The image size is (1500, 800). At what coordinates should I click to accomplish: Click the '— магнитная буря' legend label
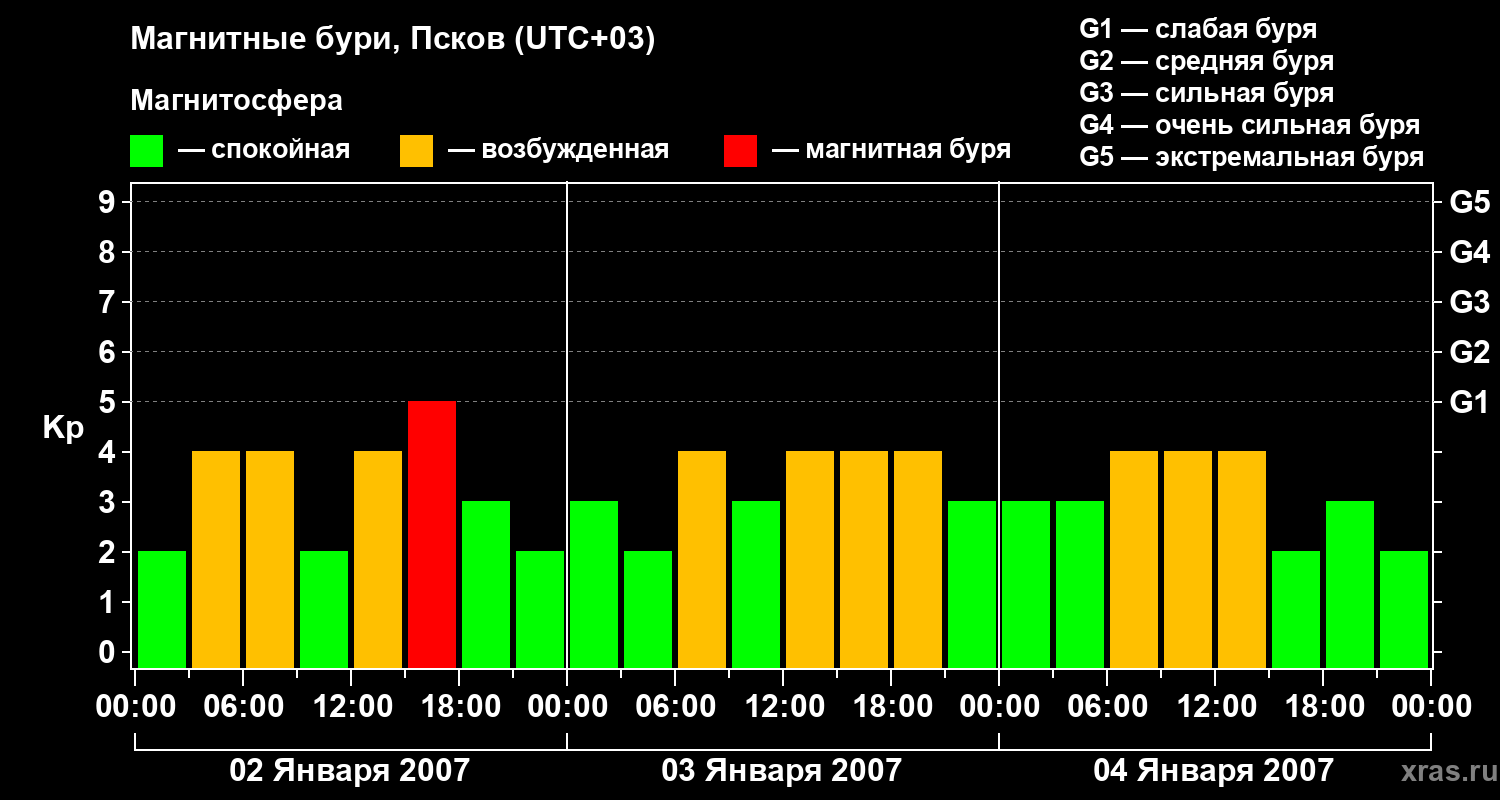(x=891, y=151)
